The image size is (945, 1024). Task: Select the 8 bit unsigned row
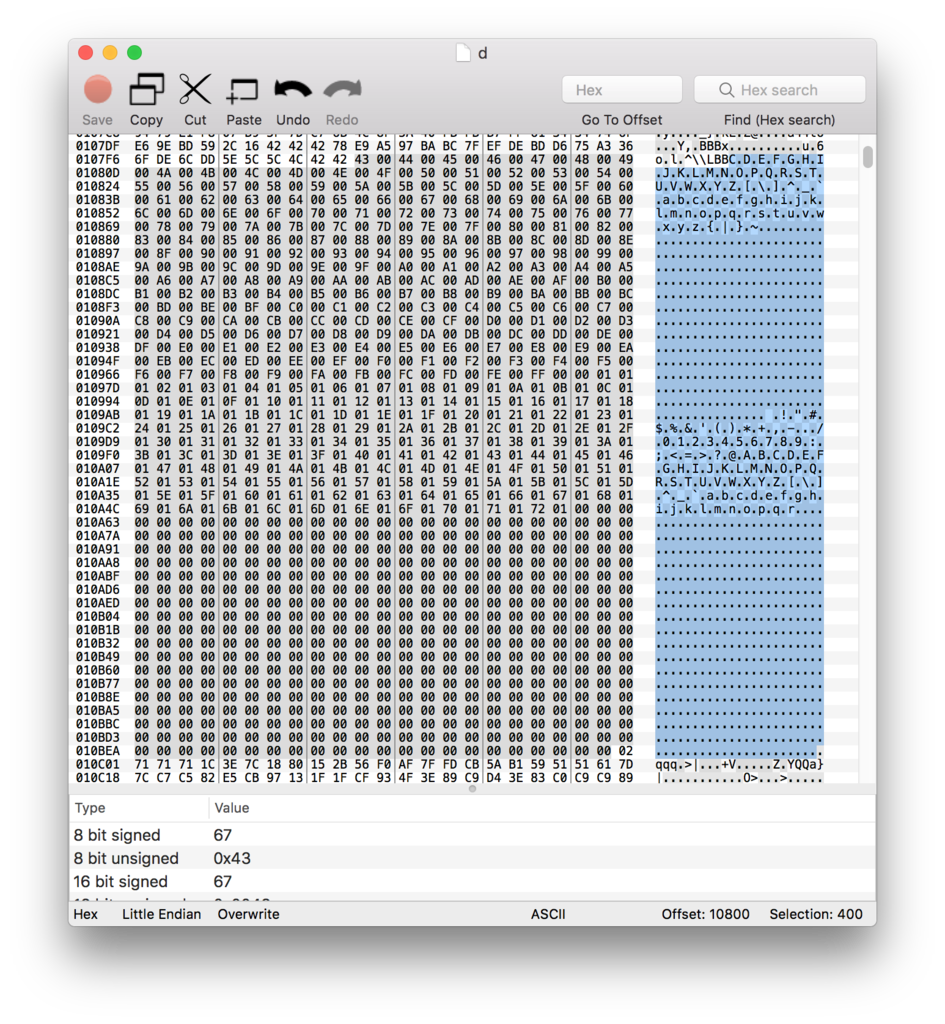click(x=472, y=858)
